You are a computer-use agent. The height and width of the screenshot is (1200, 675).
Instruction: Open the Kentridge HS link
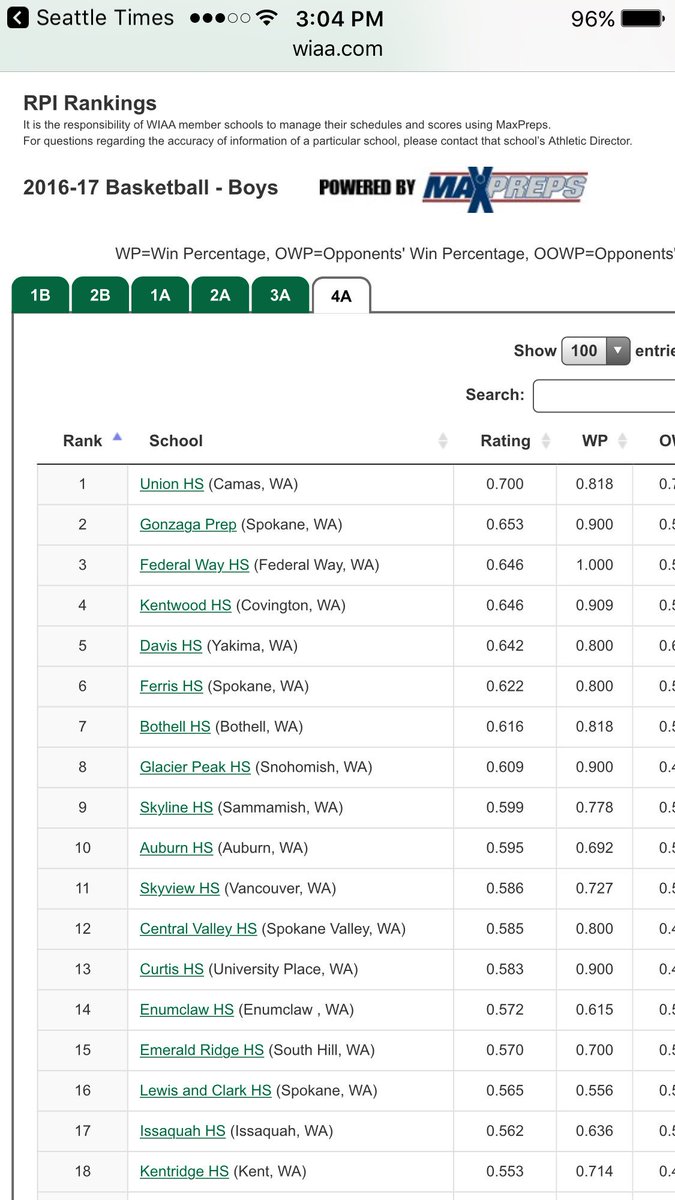point(184,1171)
